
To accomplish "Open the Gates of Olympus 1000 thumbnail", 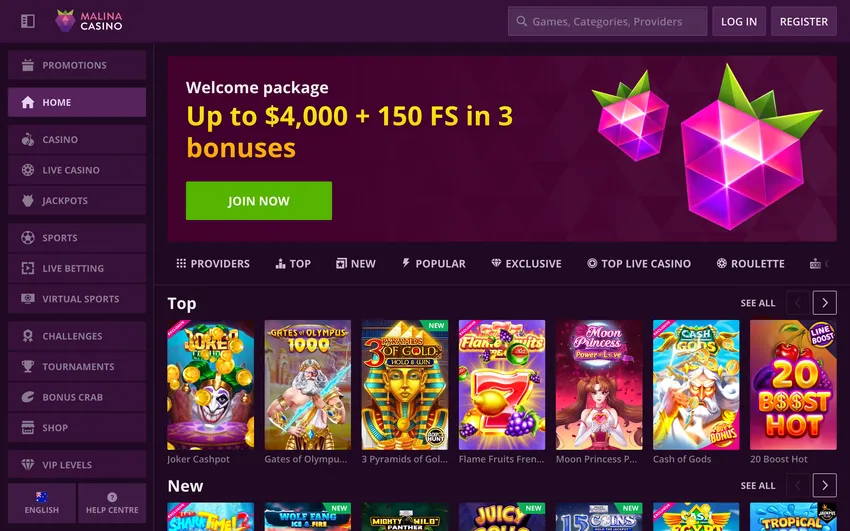I will (307, 385).
